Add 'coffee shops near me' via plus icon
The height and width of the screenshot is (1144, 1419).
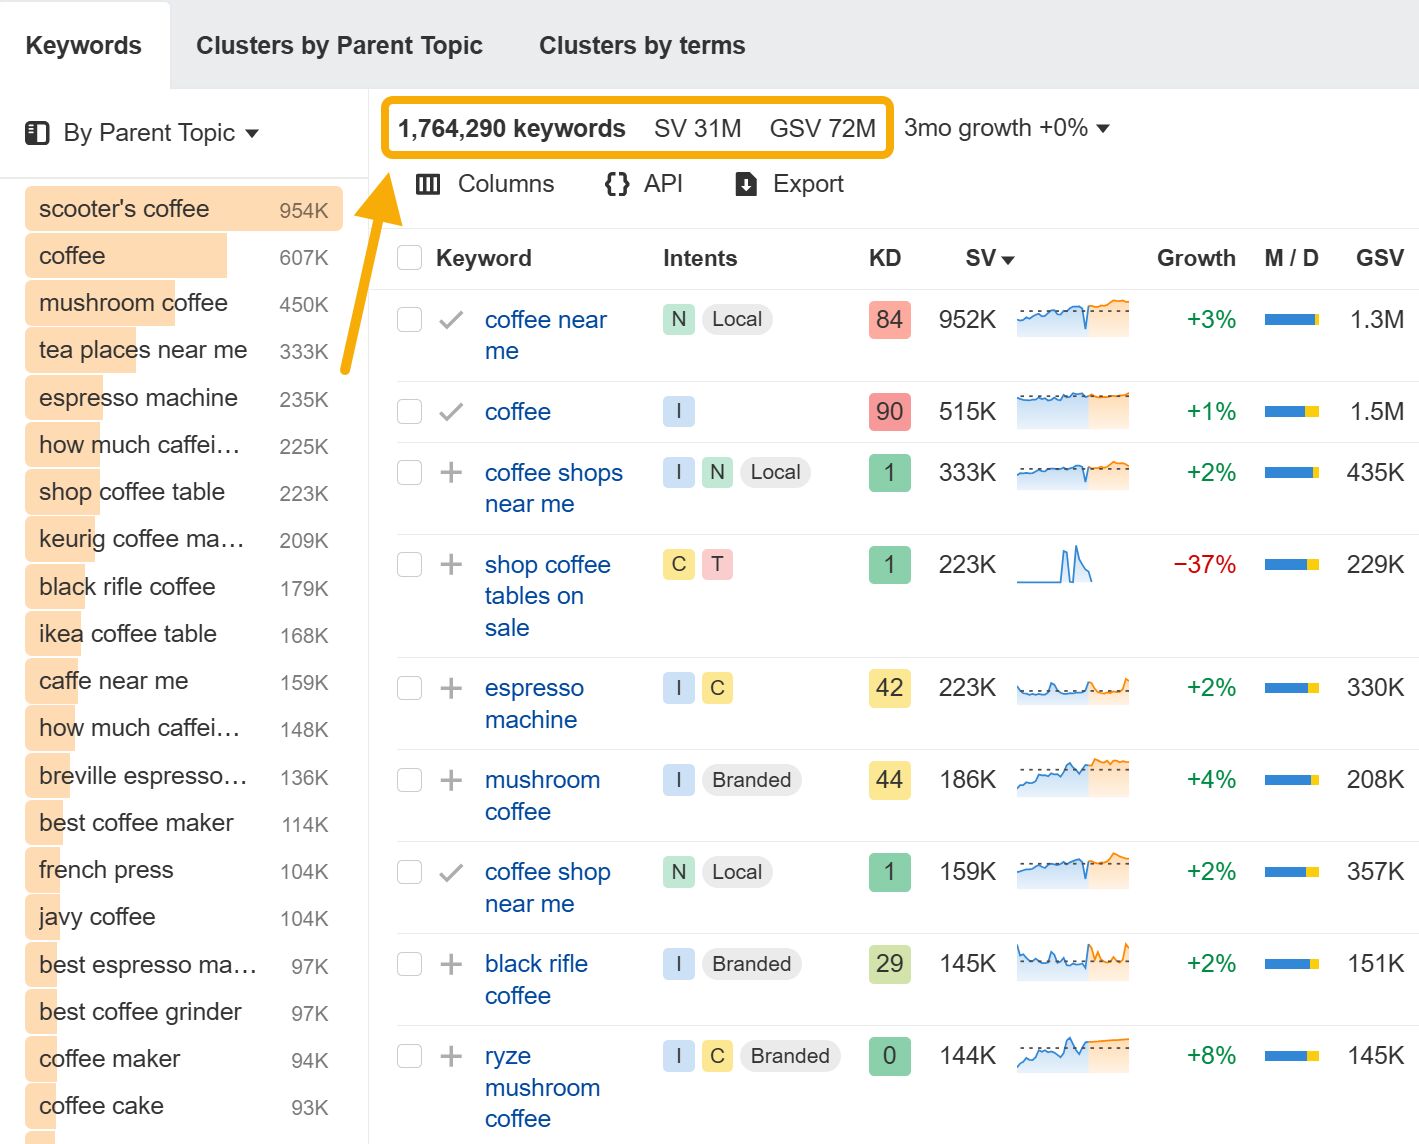pyautogui.click(x=451, y=472)
